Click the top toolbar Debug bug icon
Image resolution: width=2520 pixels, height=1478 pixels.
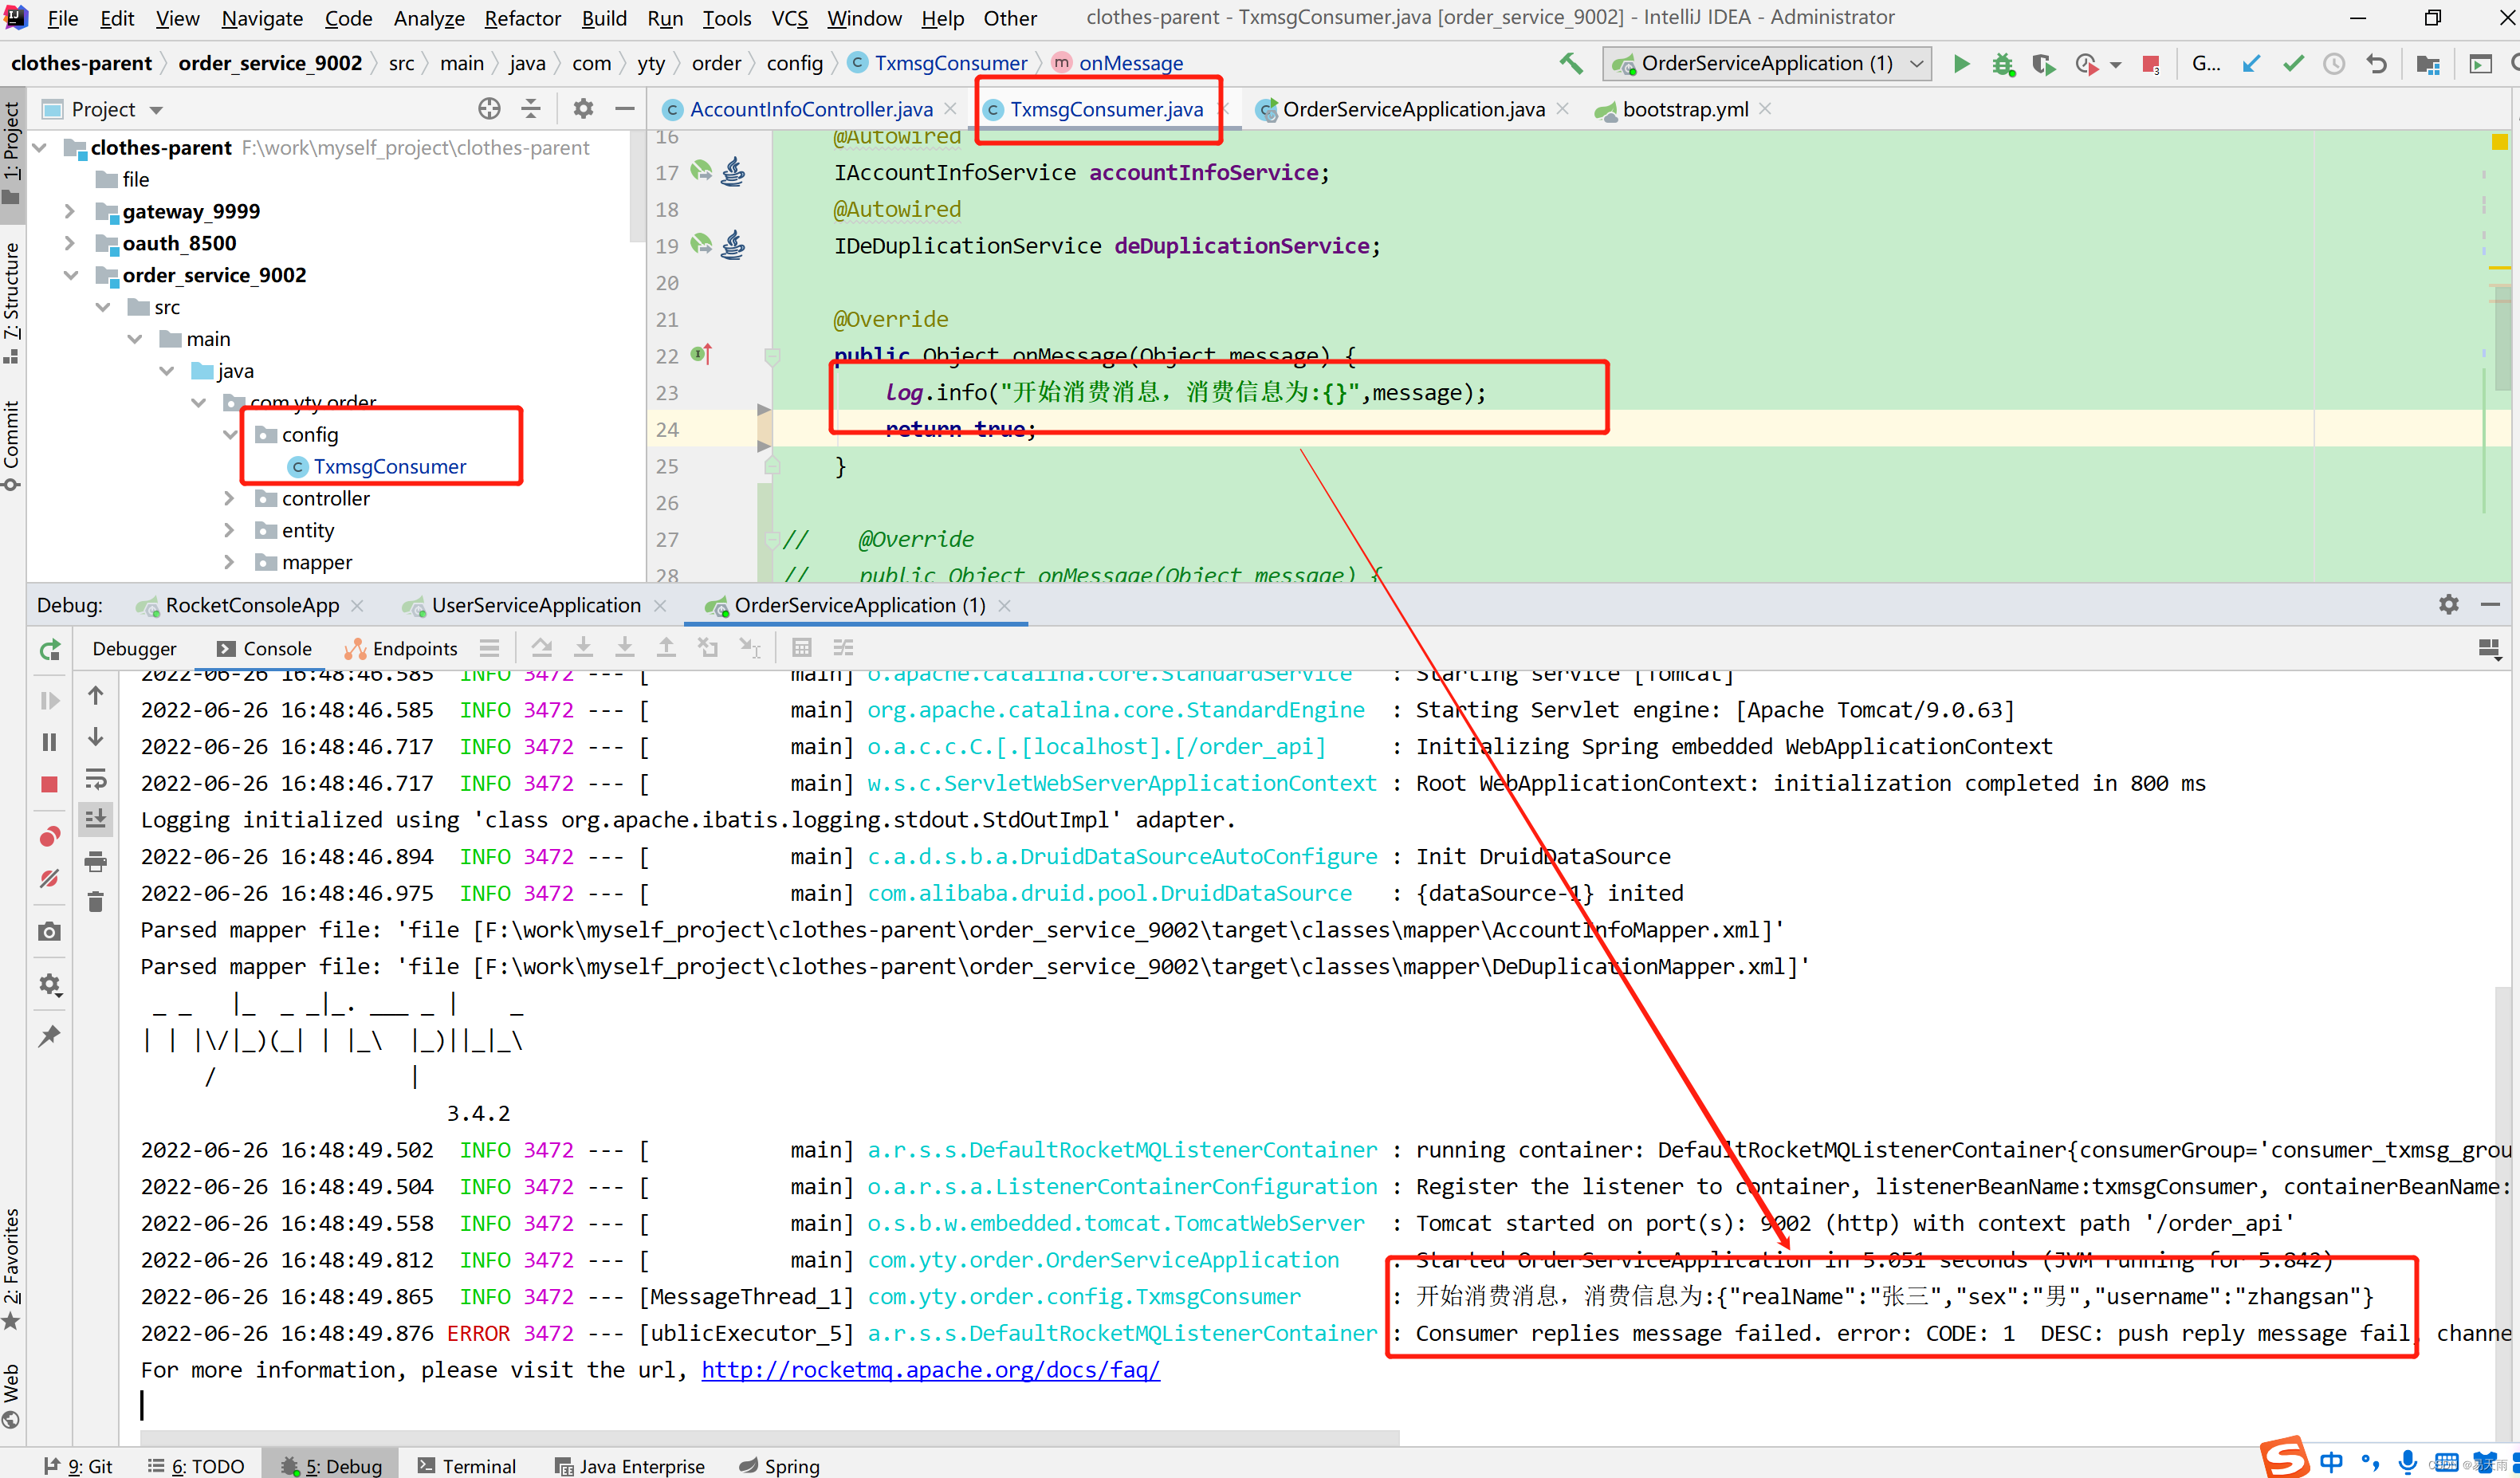pos(2002,64)
